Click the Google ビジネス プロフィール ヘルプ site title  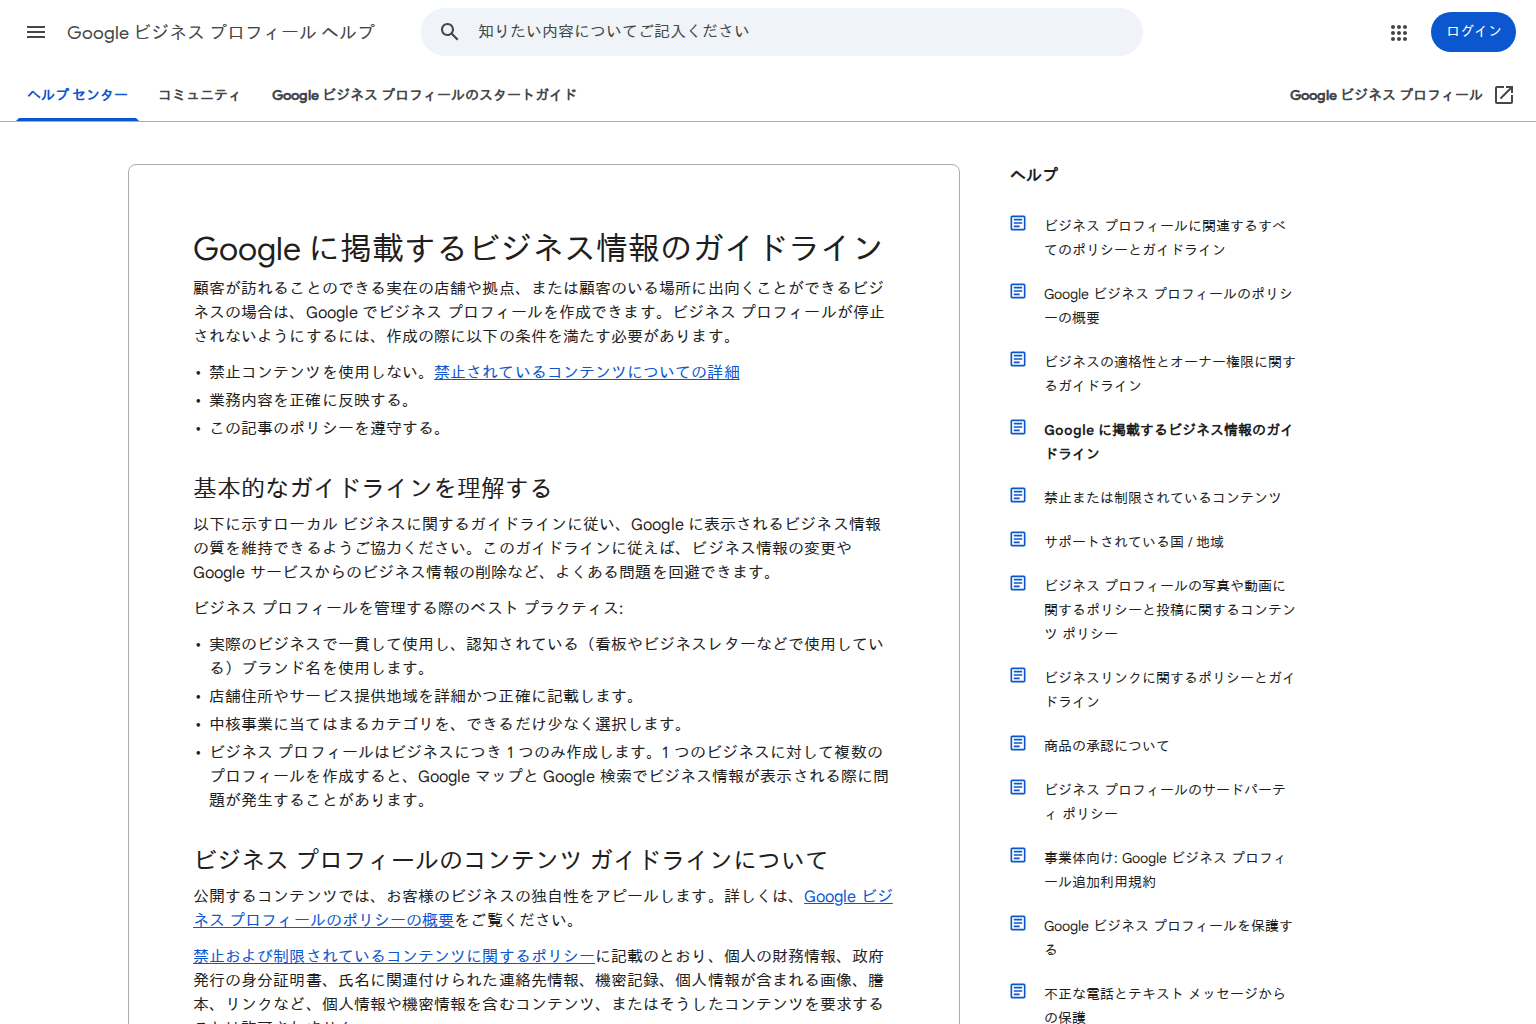point(221,32)
